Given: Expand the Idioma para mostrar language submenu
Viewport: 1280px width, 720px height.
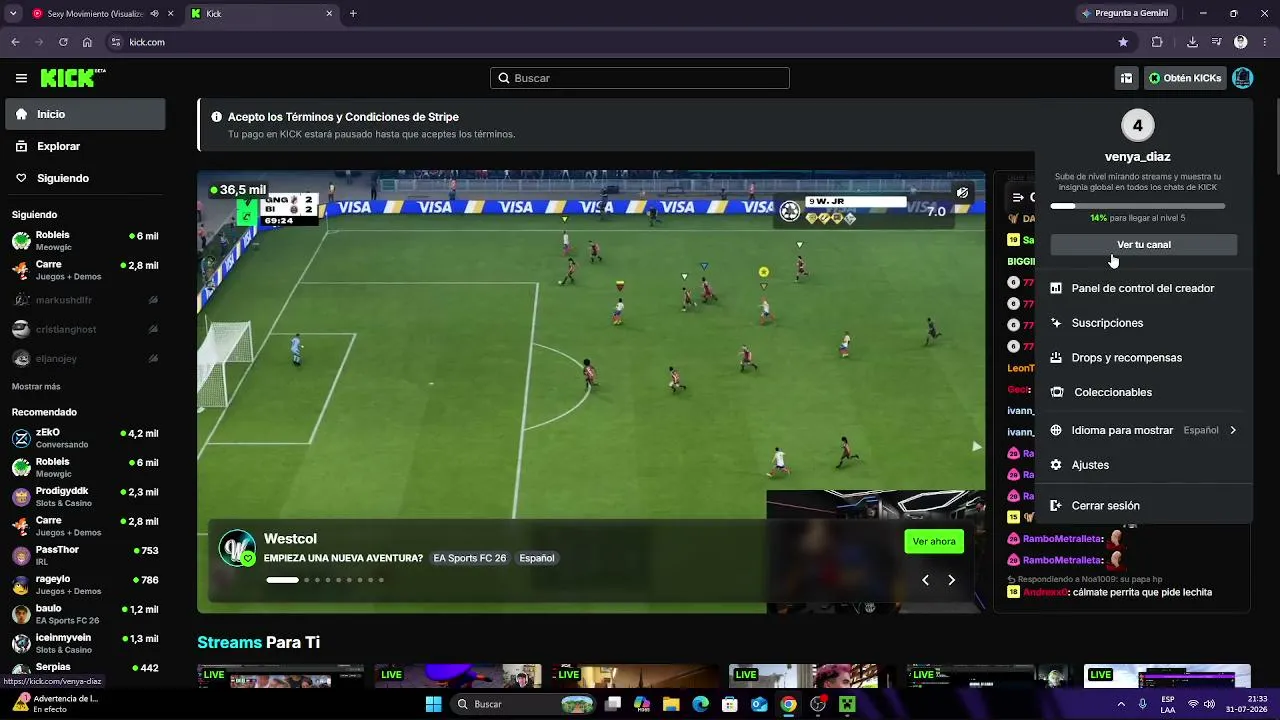Looking at the screenshot, I should coord(1144,430).
